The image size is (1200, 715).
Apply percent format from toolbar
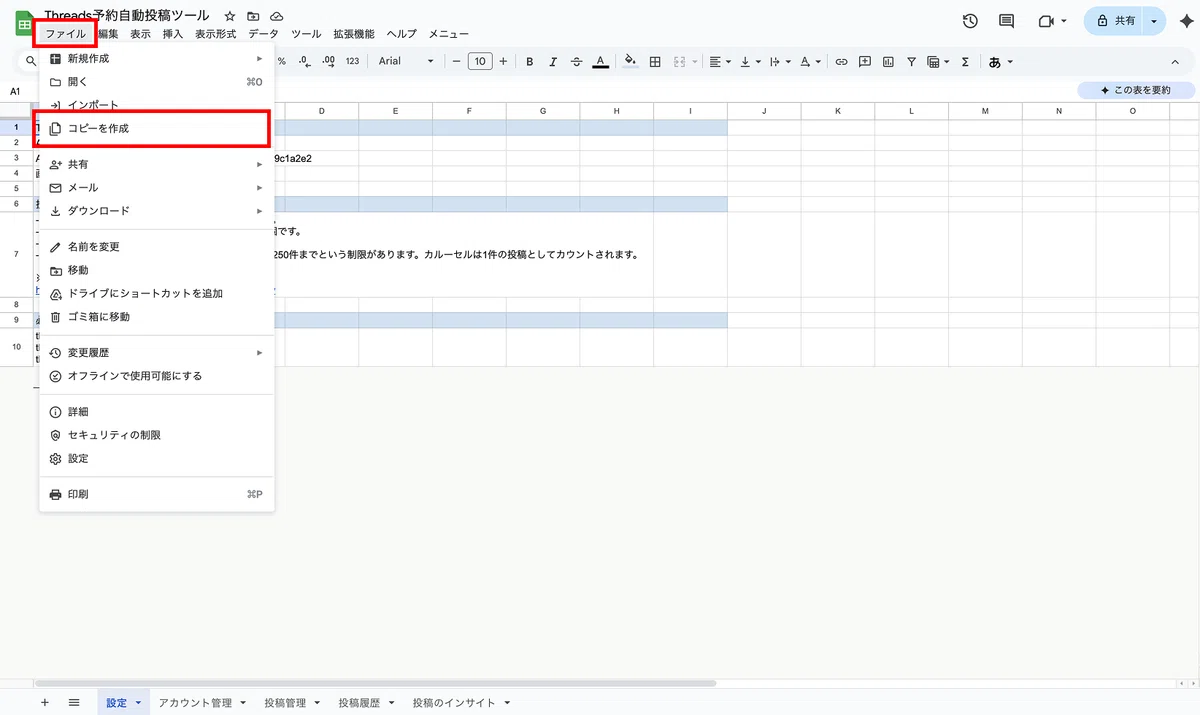pyautogui.click(x=282, y=61)
